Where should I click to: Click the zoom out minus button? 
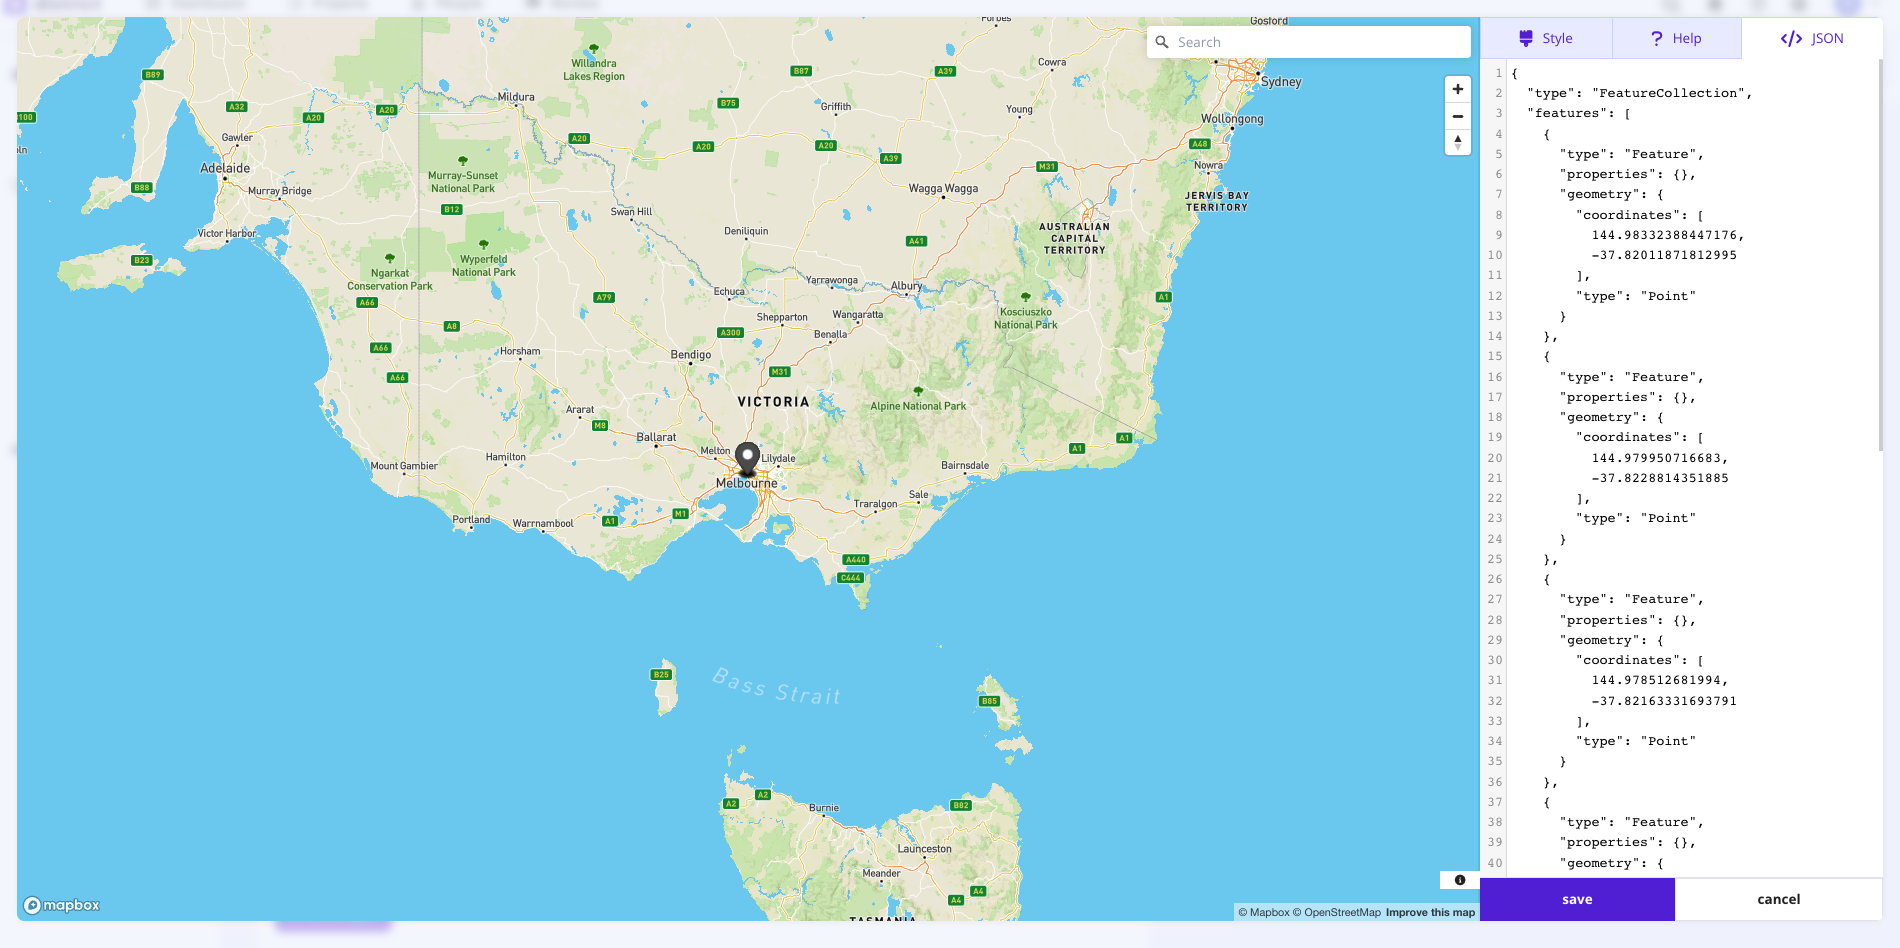(x=1457, y=116)
